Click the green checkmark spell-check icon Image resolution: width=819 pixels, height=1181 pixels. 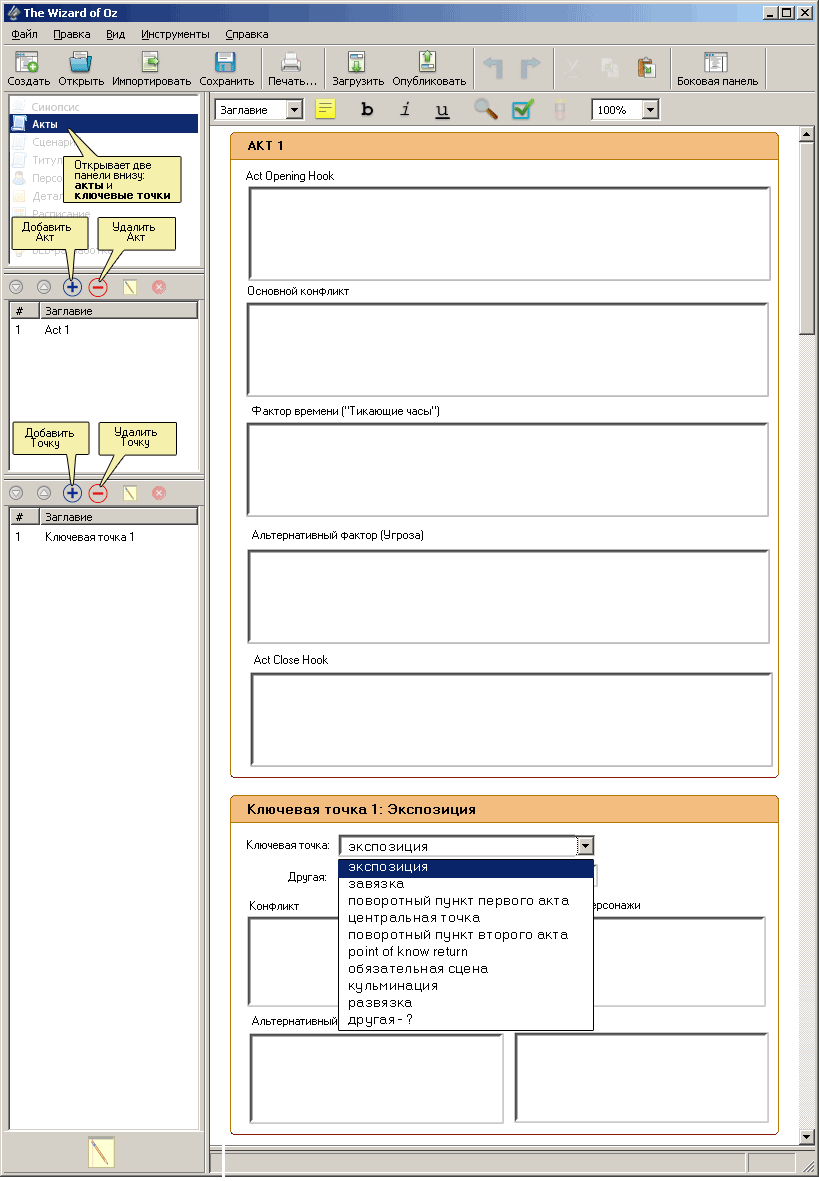523,110
